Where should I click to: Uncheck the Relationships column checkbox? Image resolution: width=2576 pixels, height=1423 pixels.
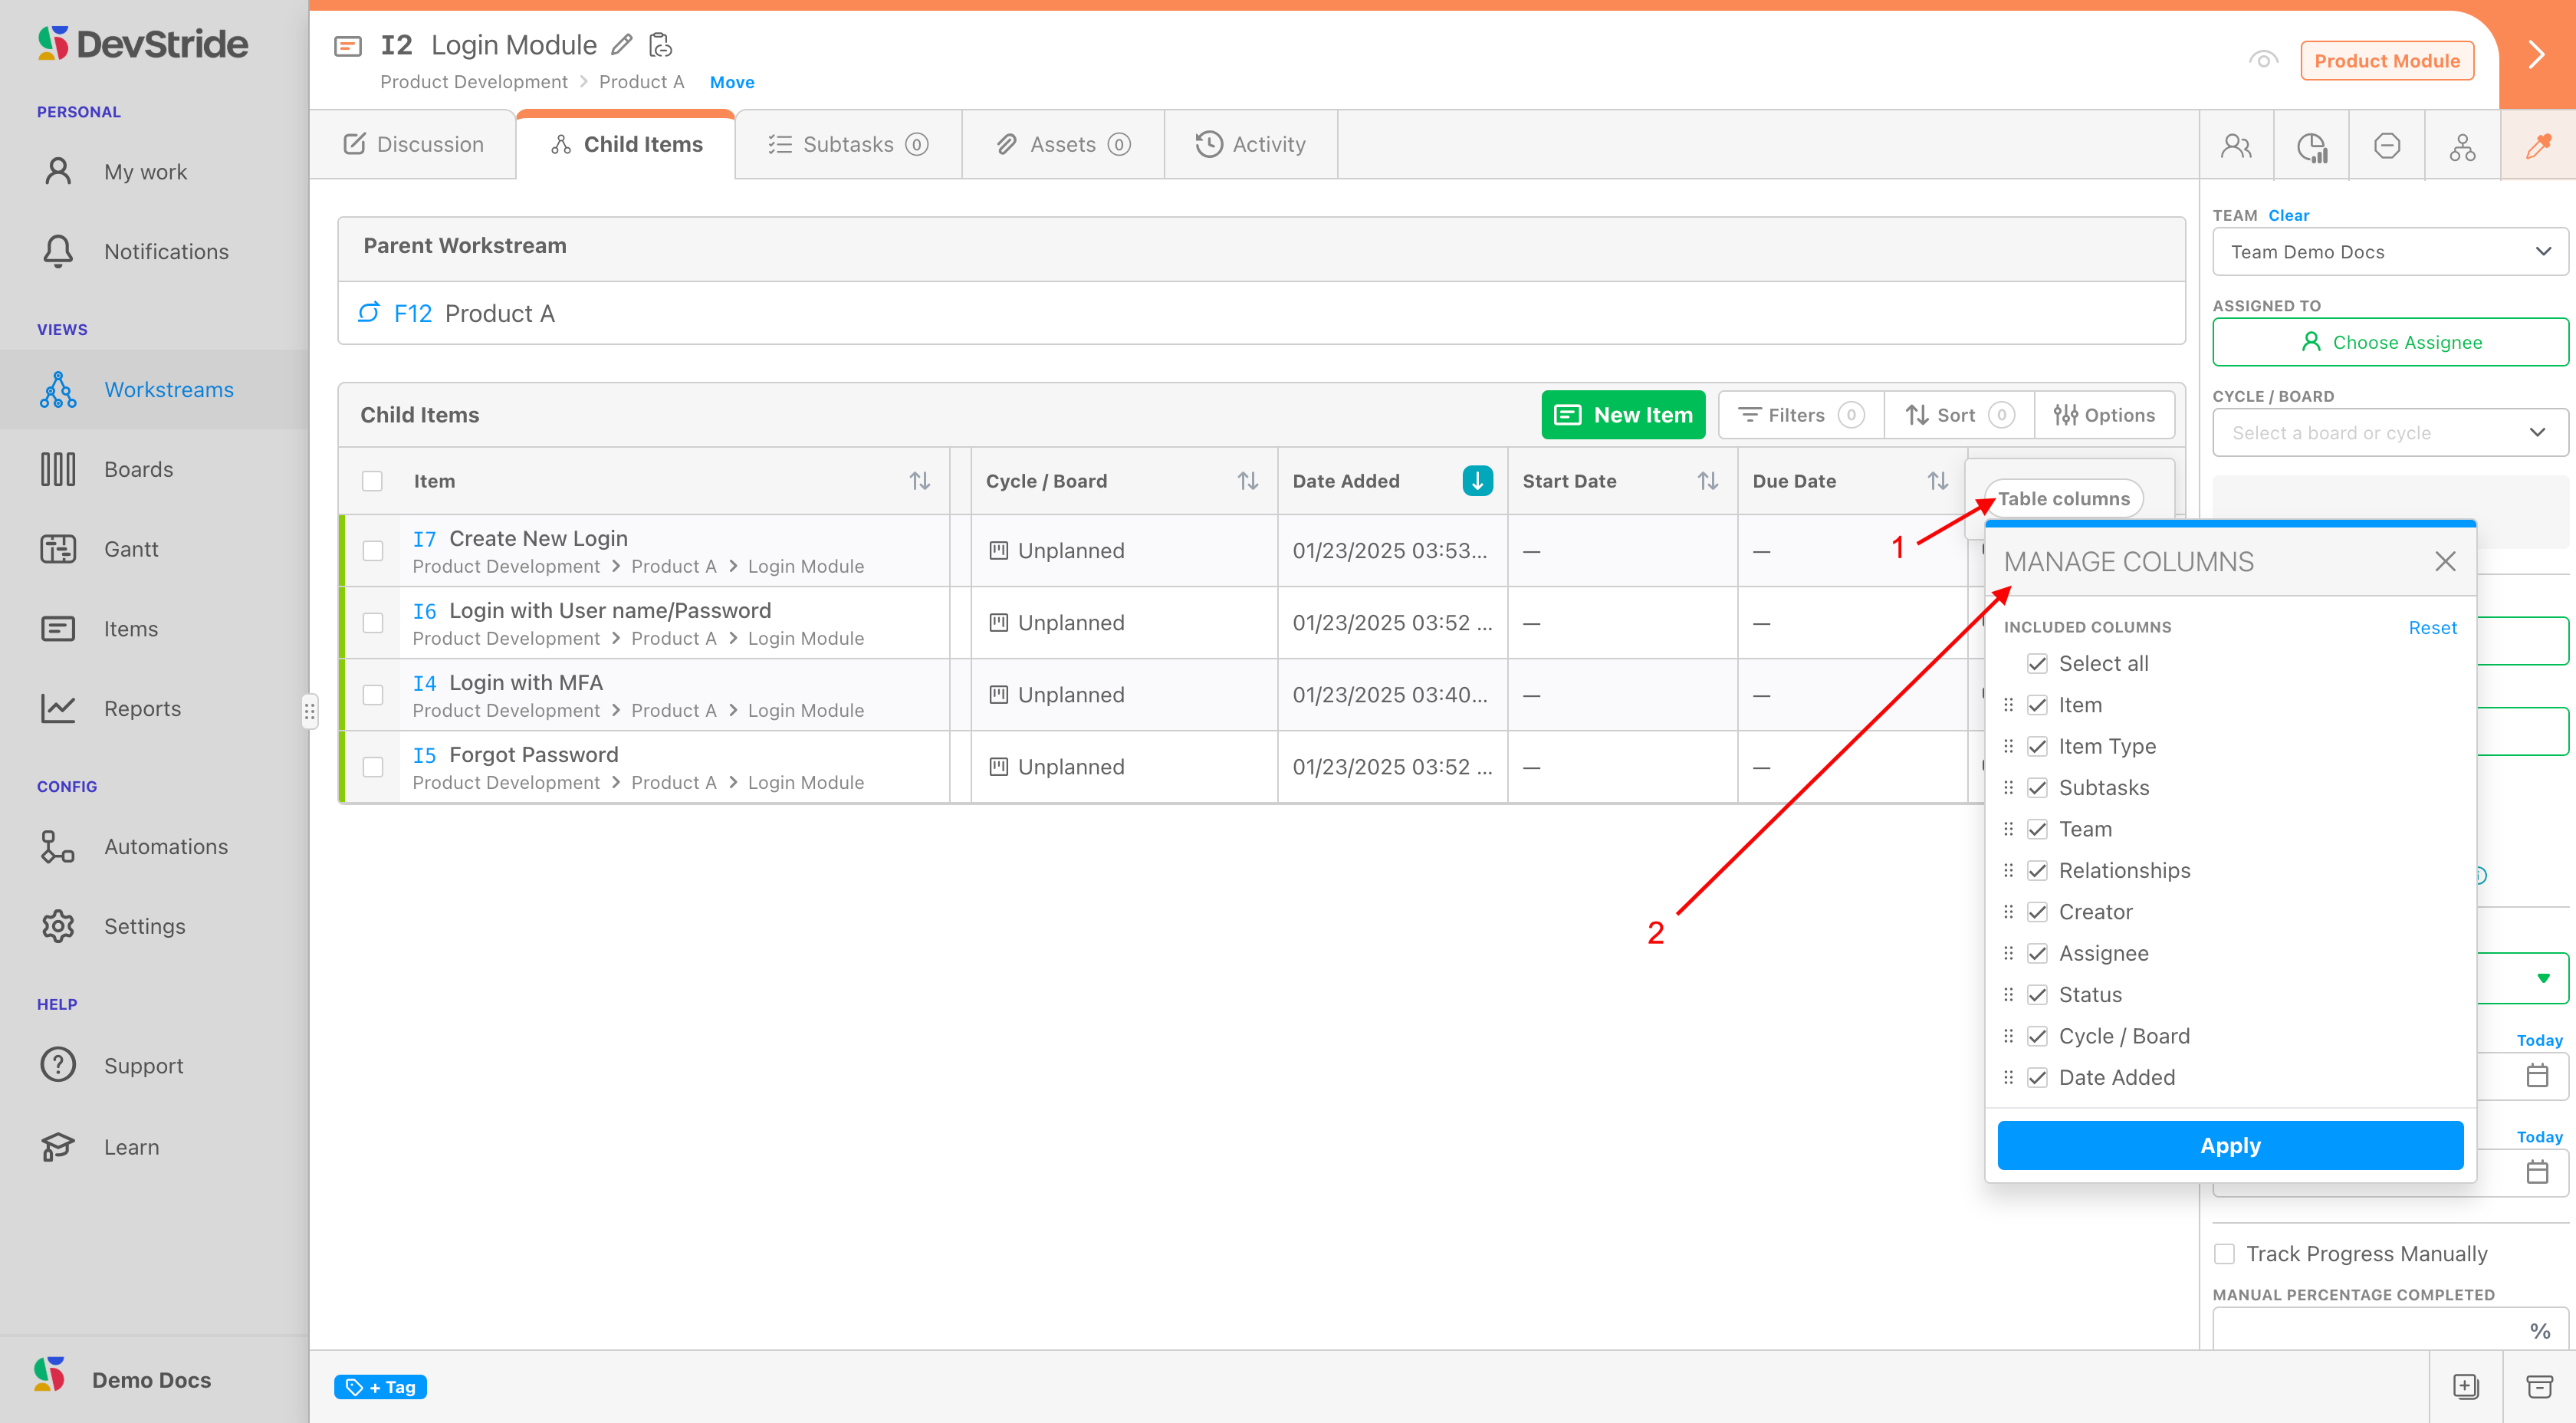click(2037, 871)
